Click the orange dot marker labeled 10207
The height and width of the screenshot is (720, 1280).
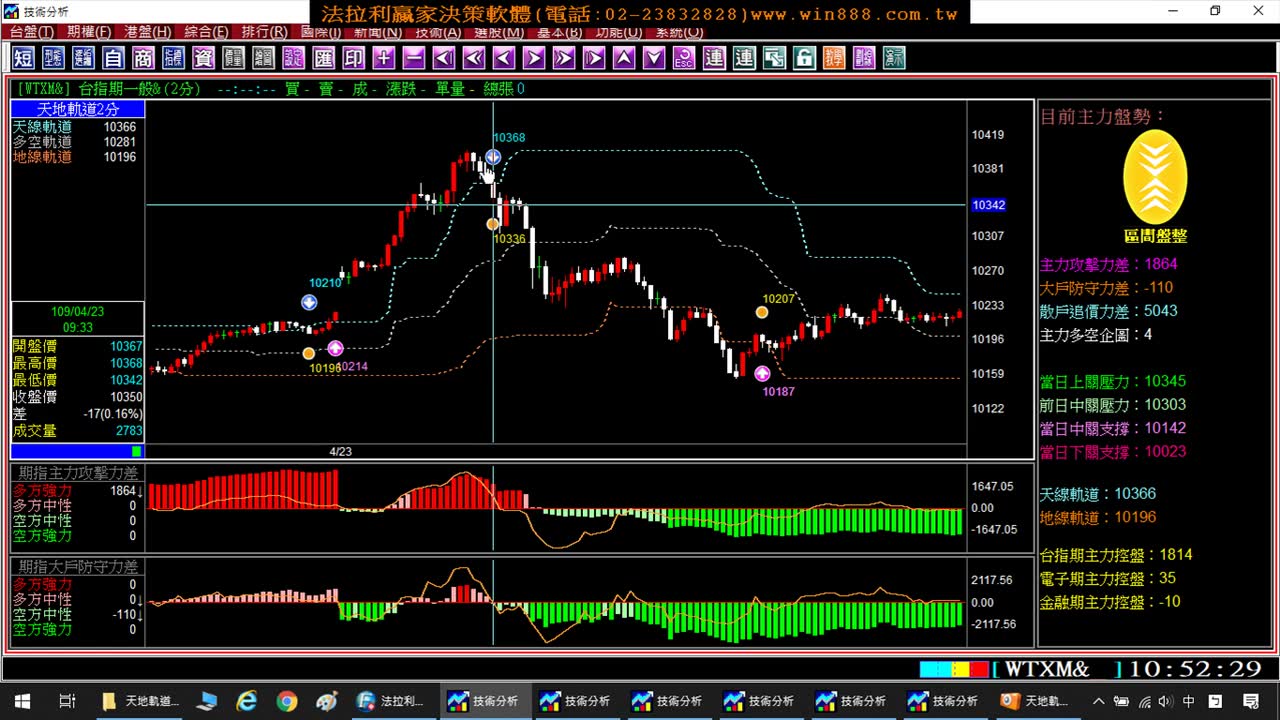click(762, 313)
